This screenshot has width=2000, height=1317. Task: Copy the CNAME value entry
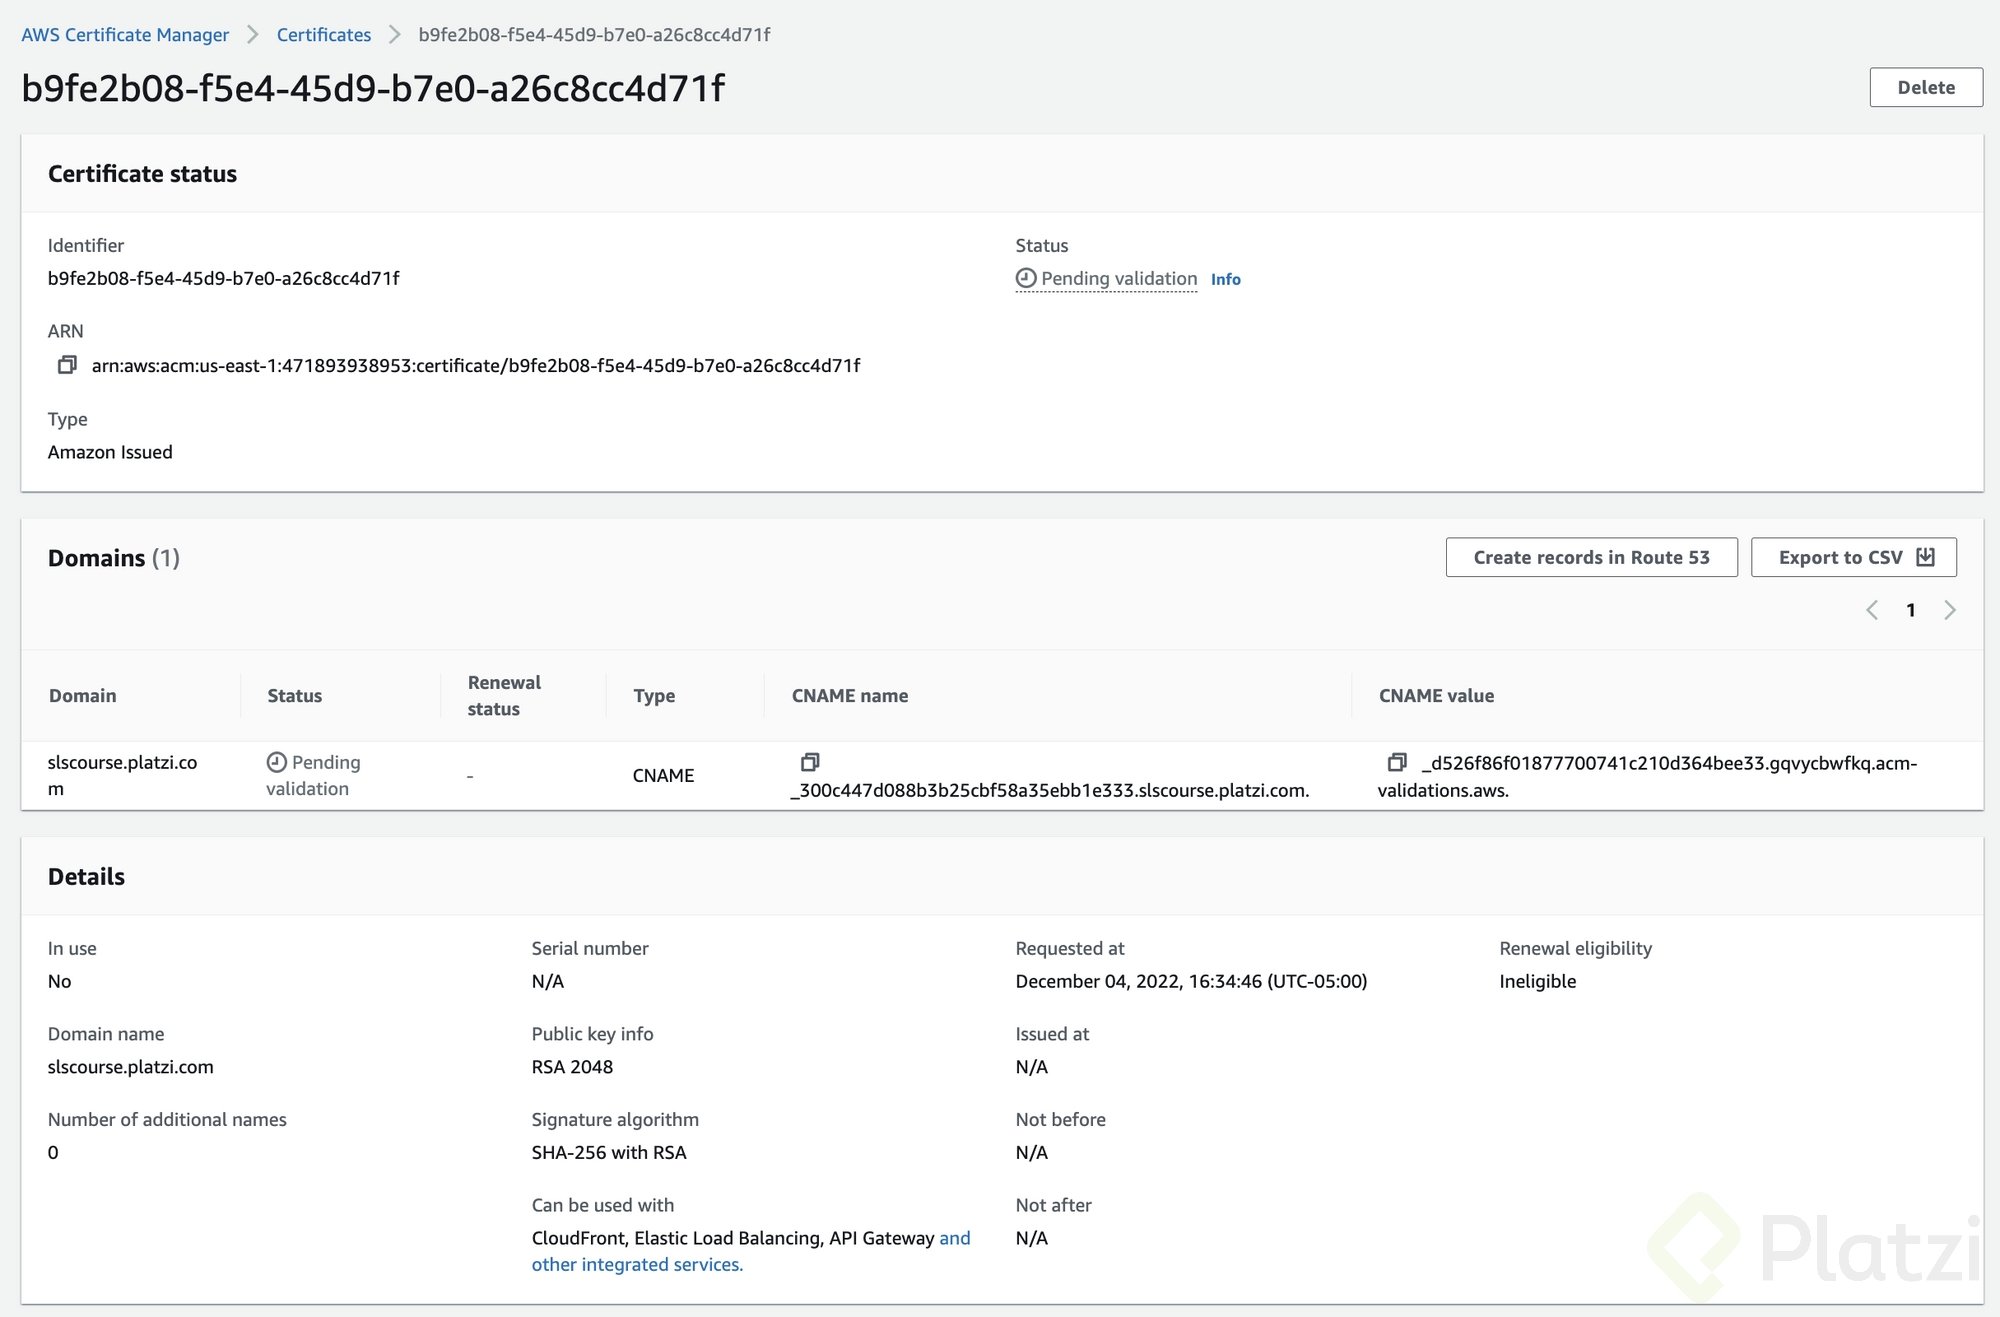coord(1397,762)
